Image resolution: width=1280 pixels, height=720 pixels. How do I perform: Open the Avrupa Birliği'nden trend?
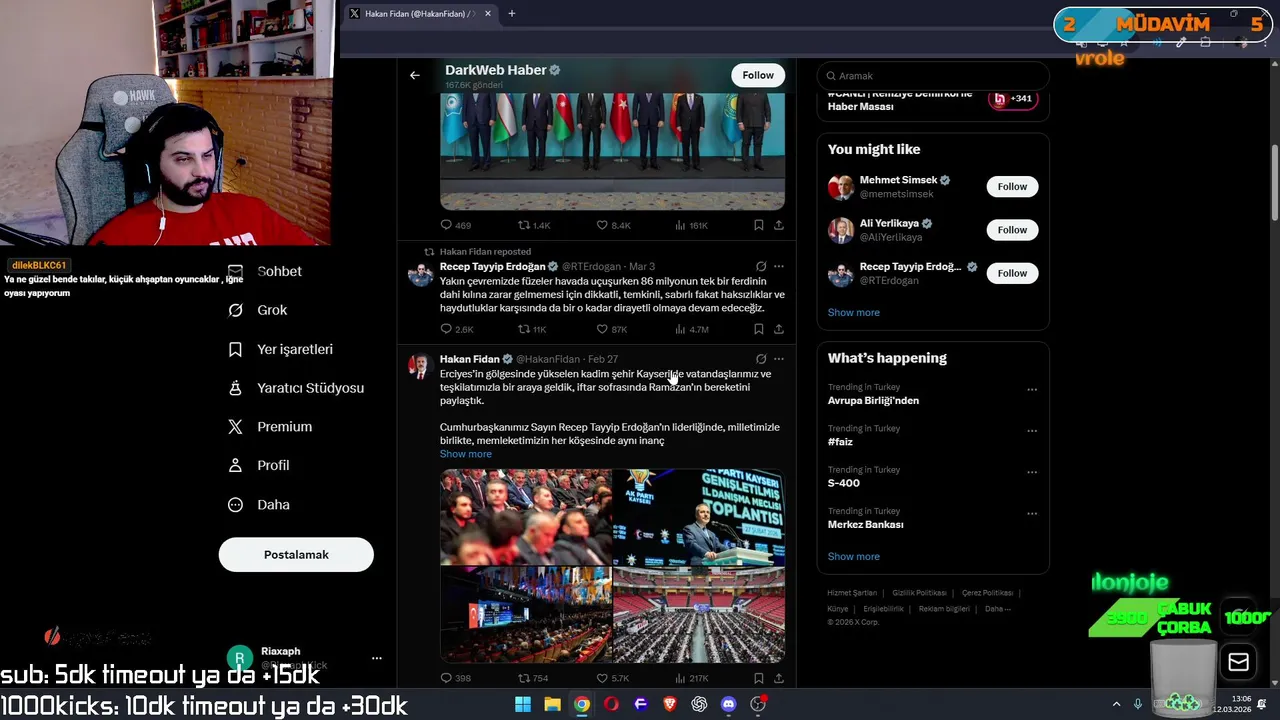(x=873, y=401)
